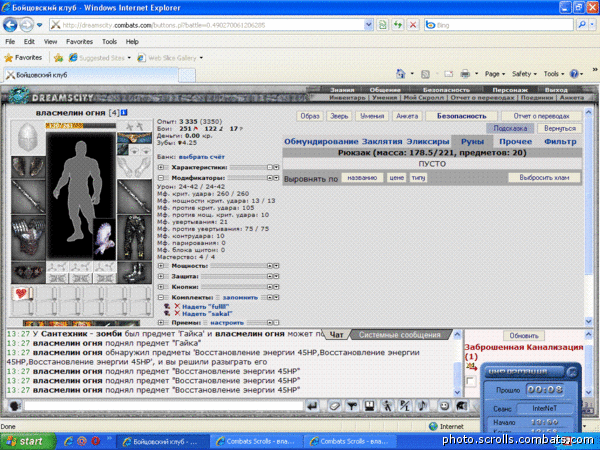Image resolution: width=600 pixels, height=450 pixels.
Task: Expand the Приемы section
Action: pos(161,323)
